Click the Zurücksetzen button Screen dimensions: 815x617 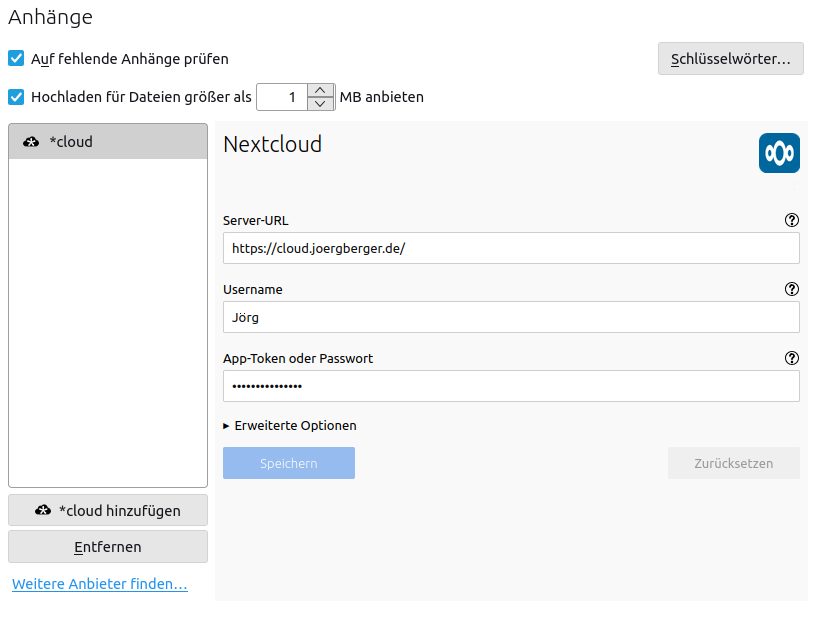(x=733, y=464)
